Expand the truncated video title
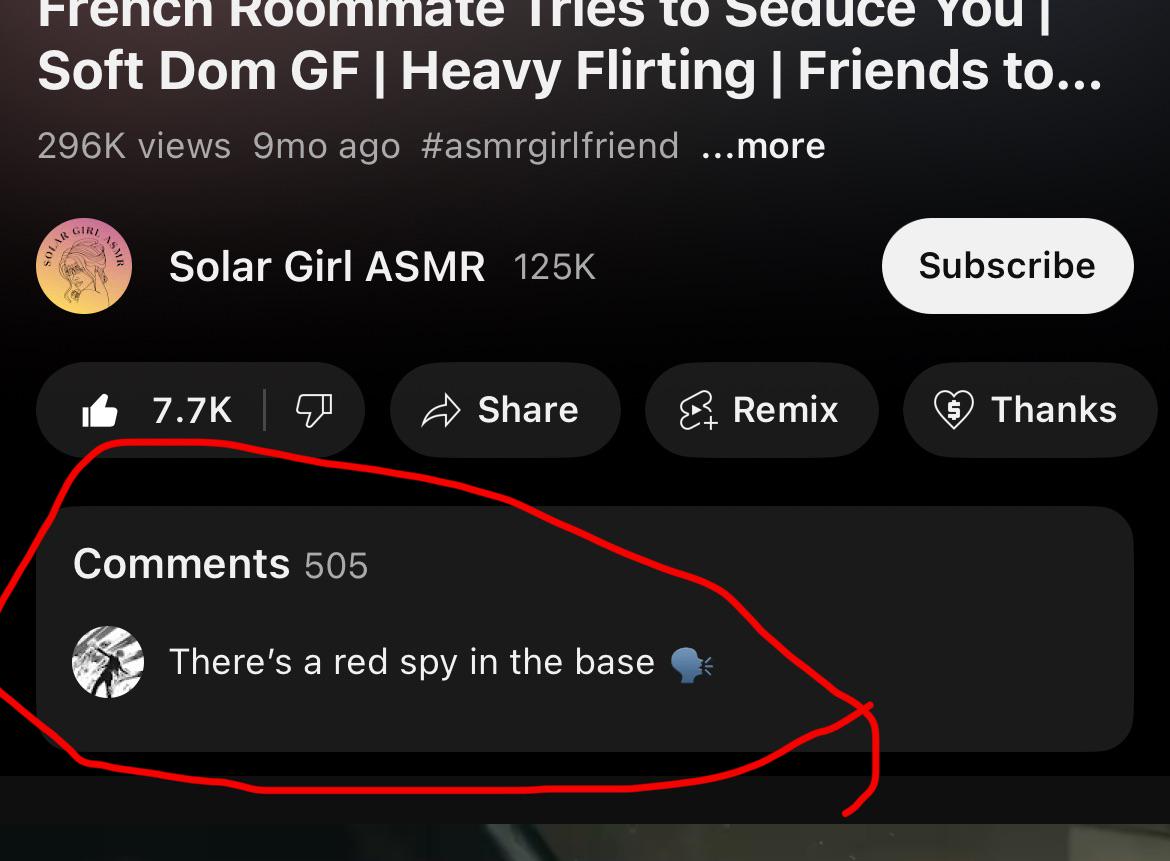The height and width of the screenshot is (861, 1170). [570, 46]
